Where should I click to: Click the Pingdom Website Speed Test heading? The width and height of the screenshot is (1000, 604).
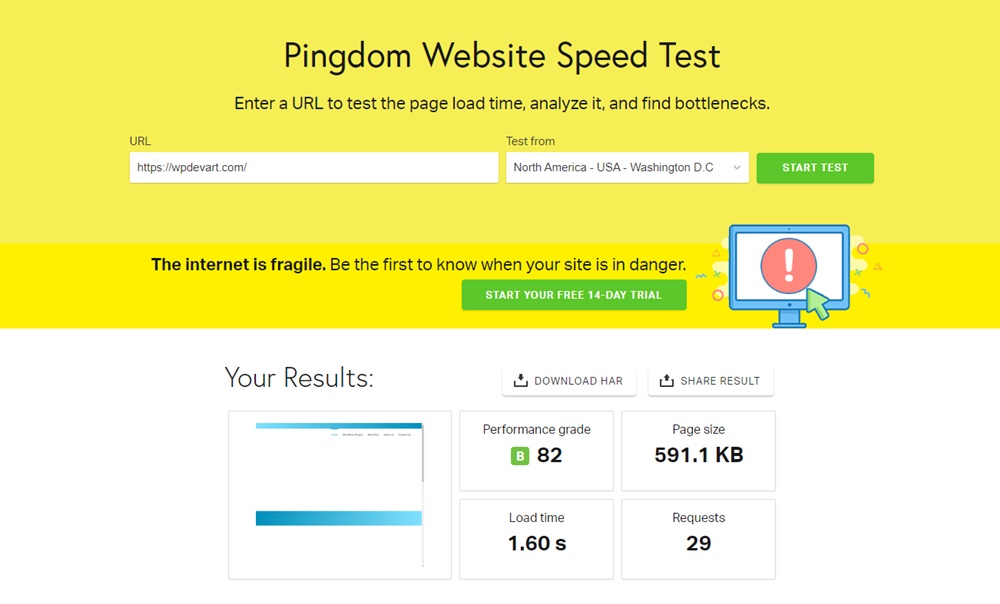[502, 56]
